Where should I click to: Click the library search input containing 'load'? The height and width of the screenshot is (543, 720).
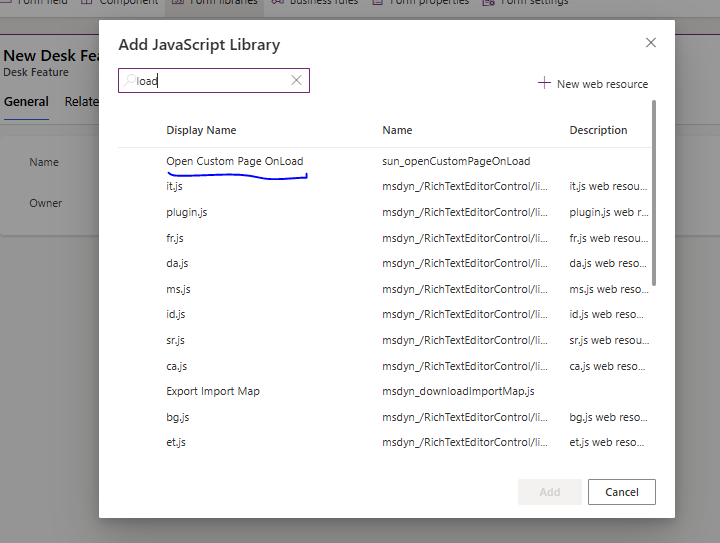214,80
